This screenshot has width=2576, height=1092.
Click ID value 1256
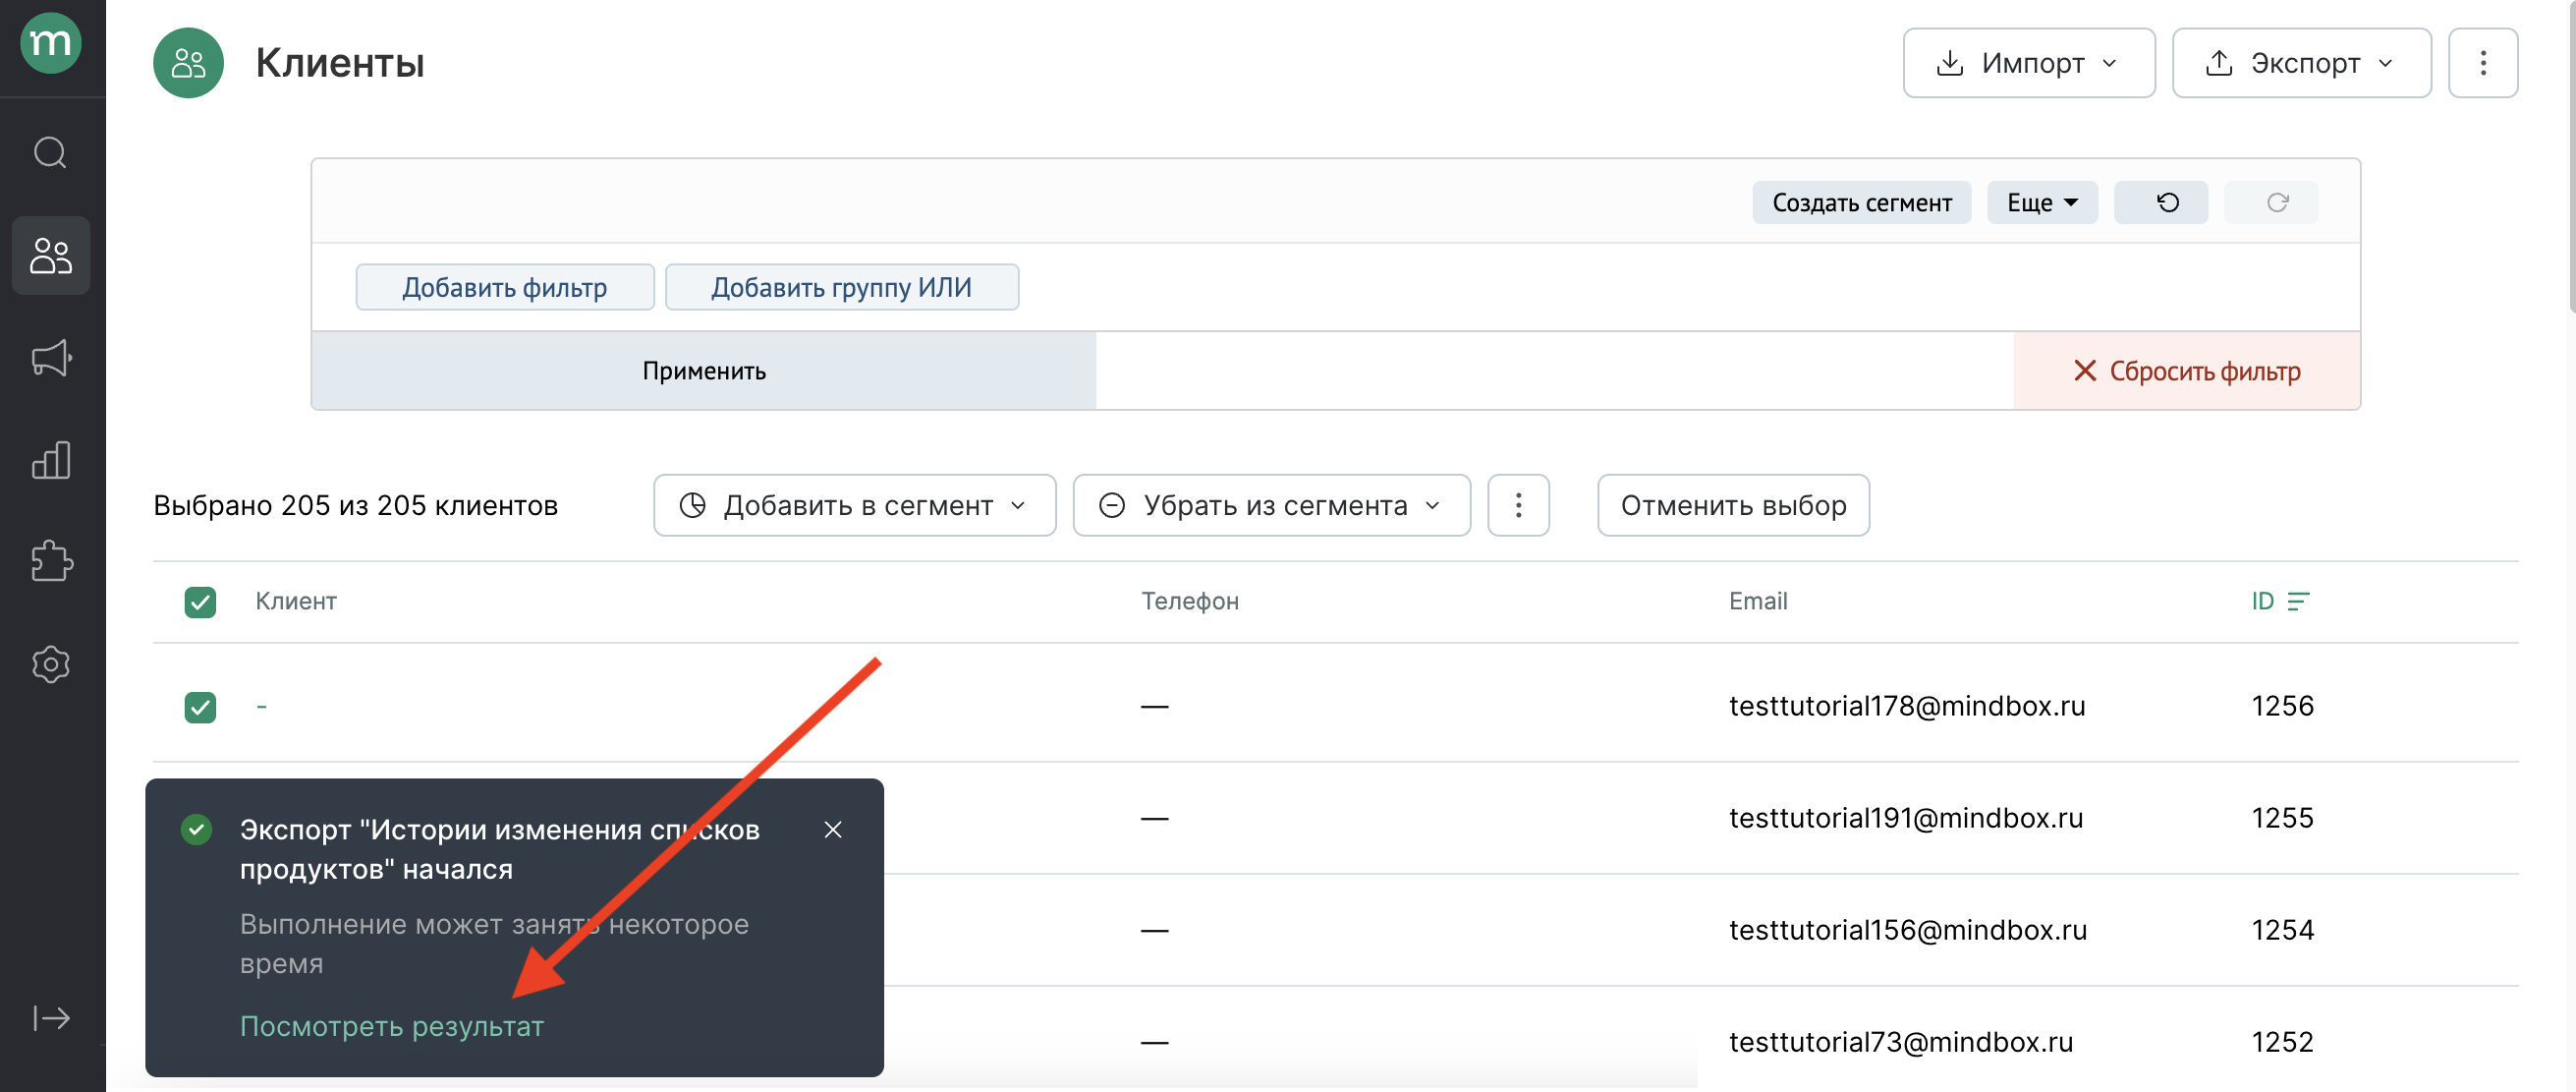point(2281,706)
